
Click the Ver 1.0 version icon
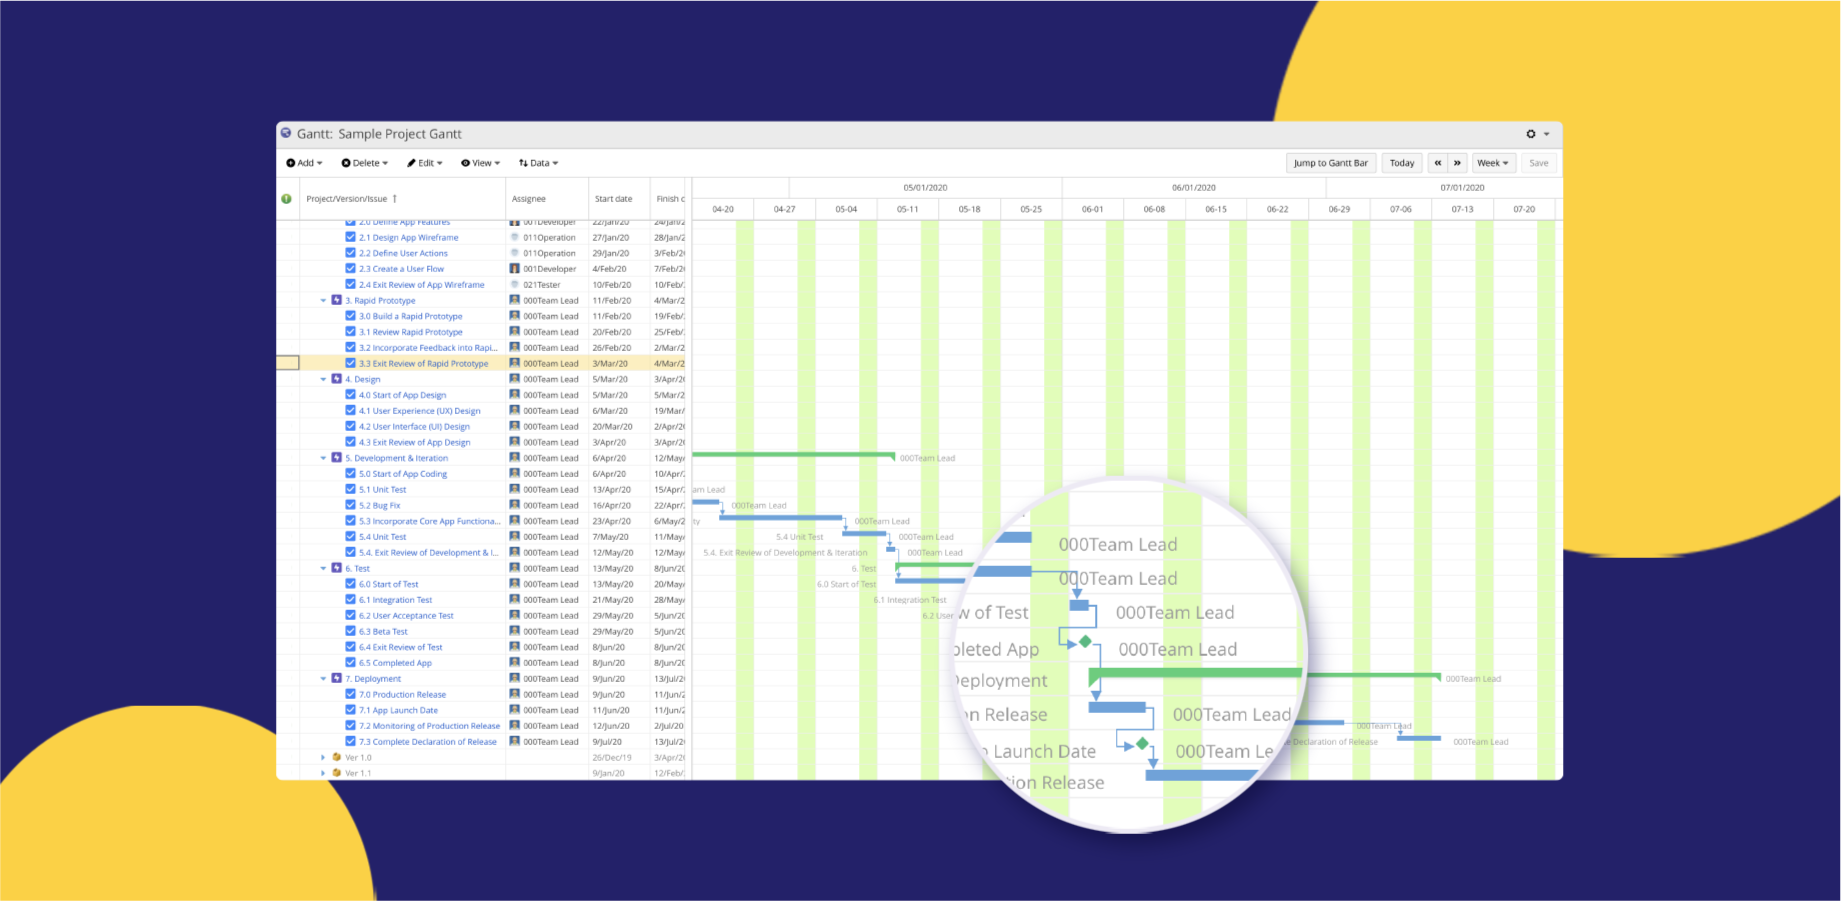337,758
